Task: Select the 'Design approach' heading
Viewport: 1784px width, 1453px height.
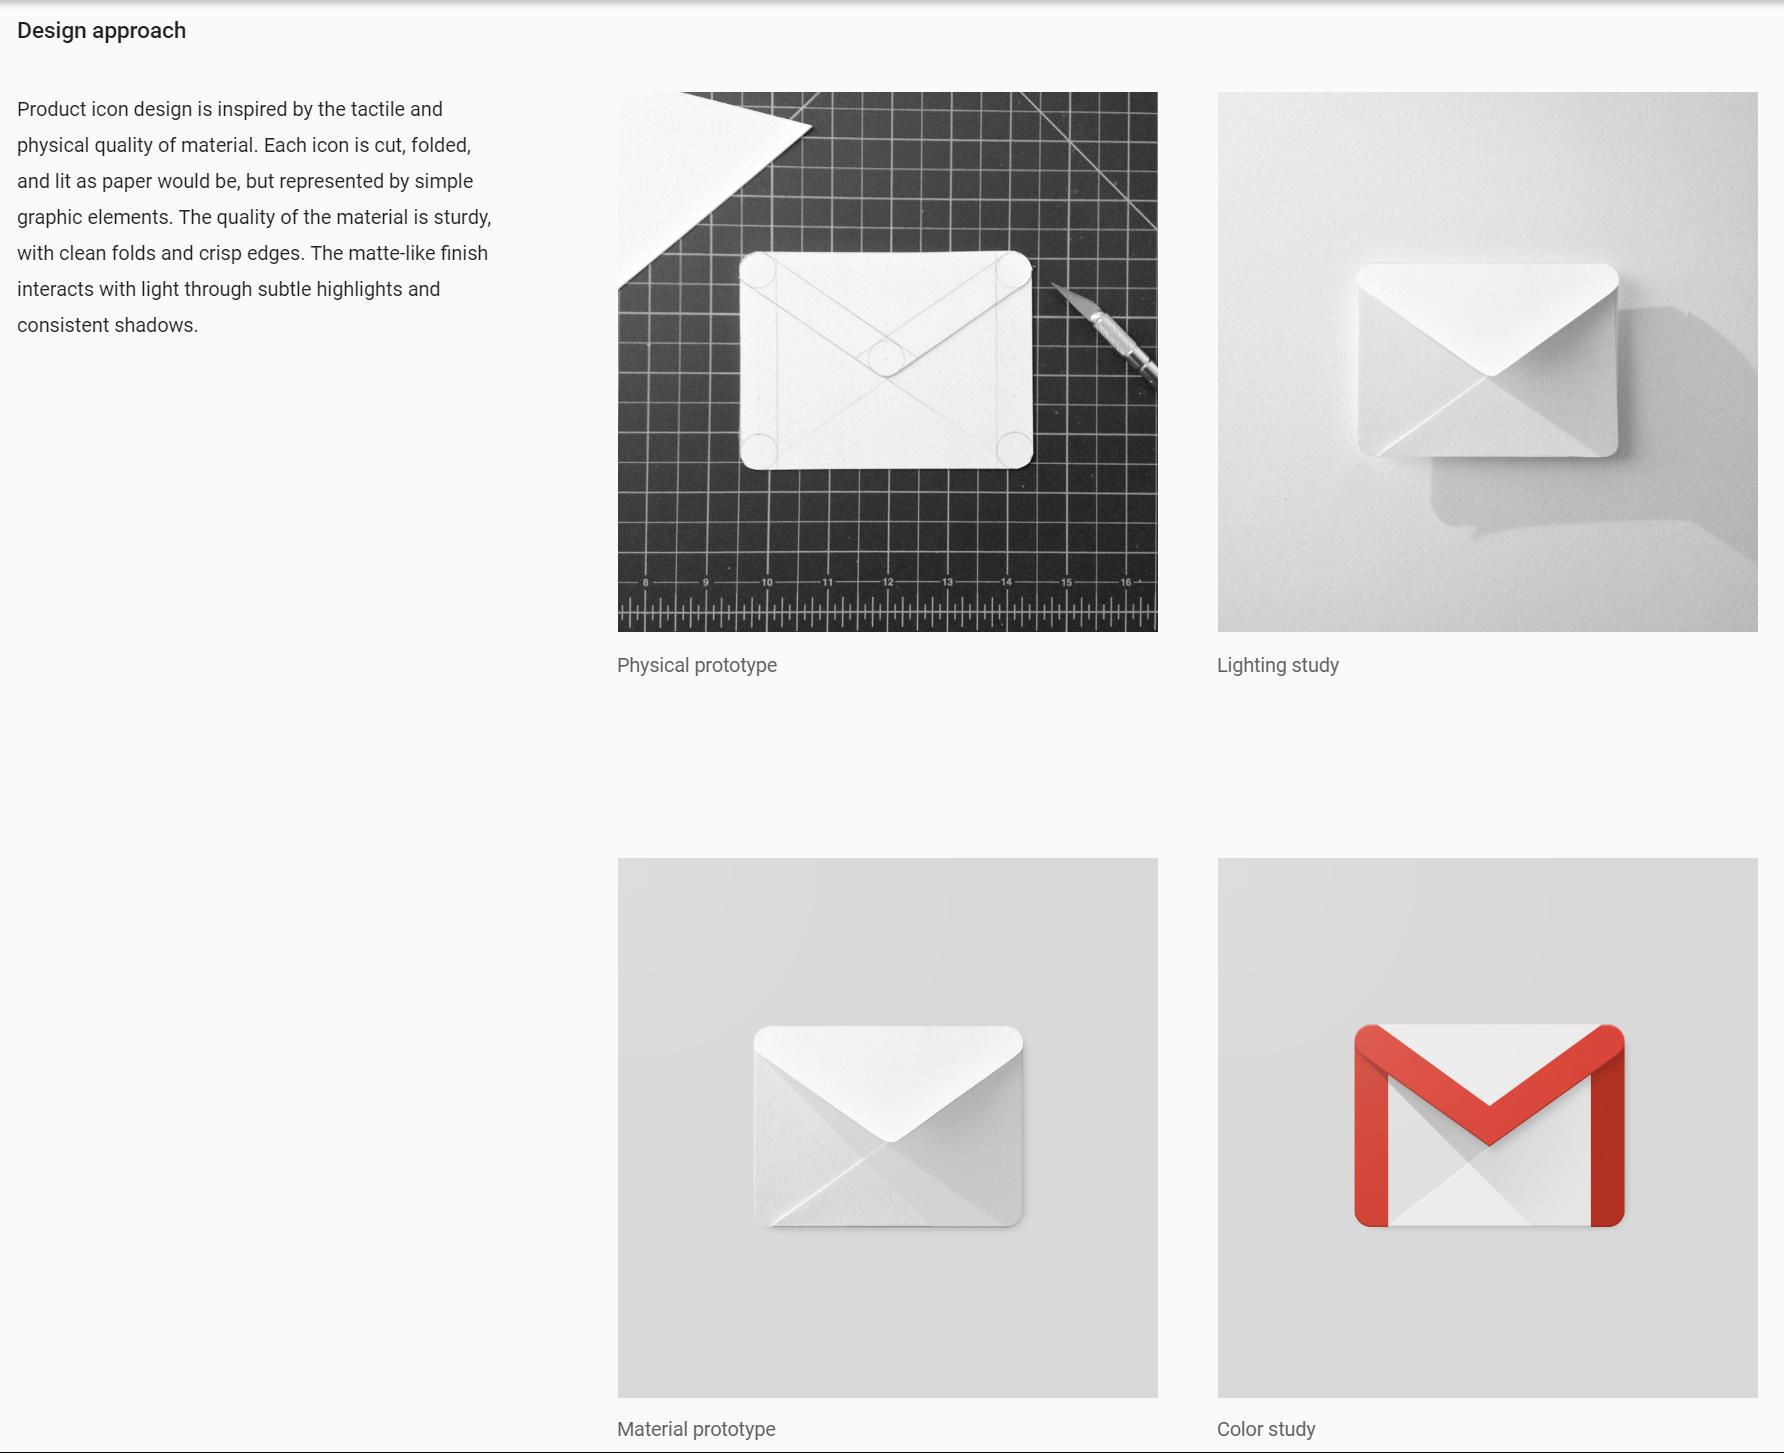Action: point(101,31)
